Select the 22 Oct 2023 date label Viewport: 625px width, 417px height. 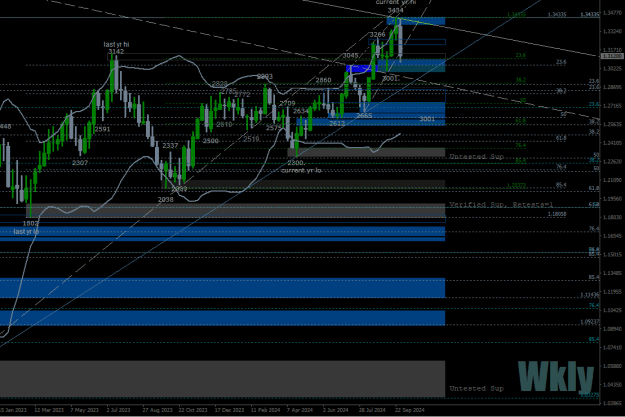[193, 410]
